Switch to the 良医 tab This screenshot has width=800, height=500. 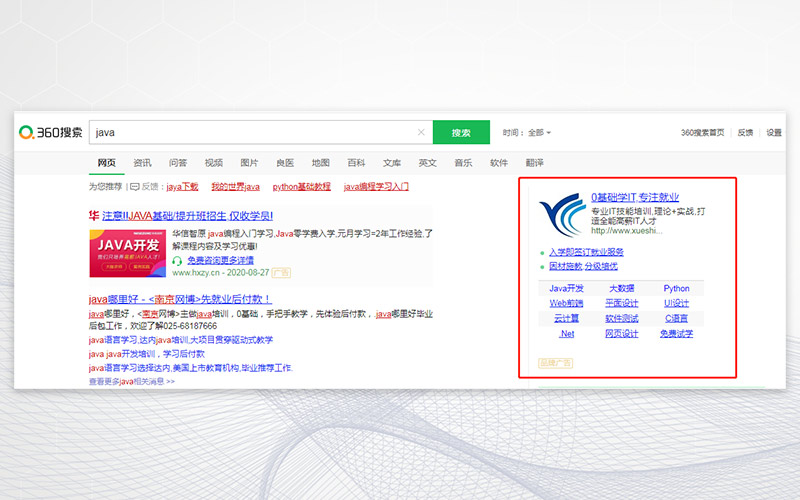tap(285, 163)
